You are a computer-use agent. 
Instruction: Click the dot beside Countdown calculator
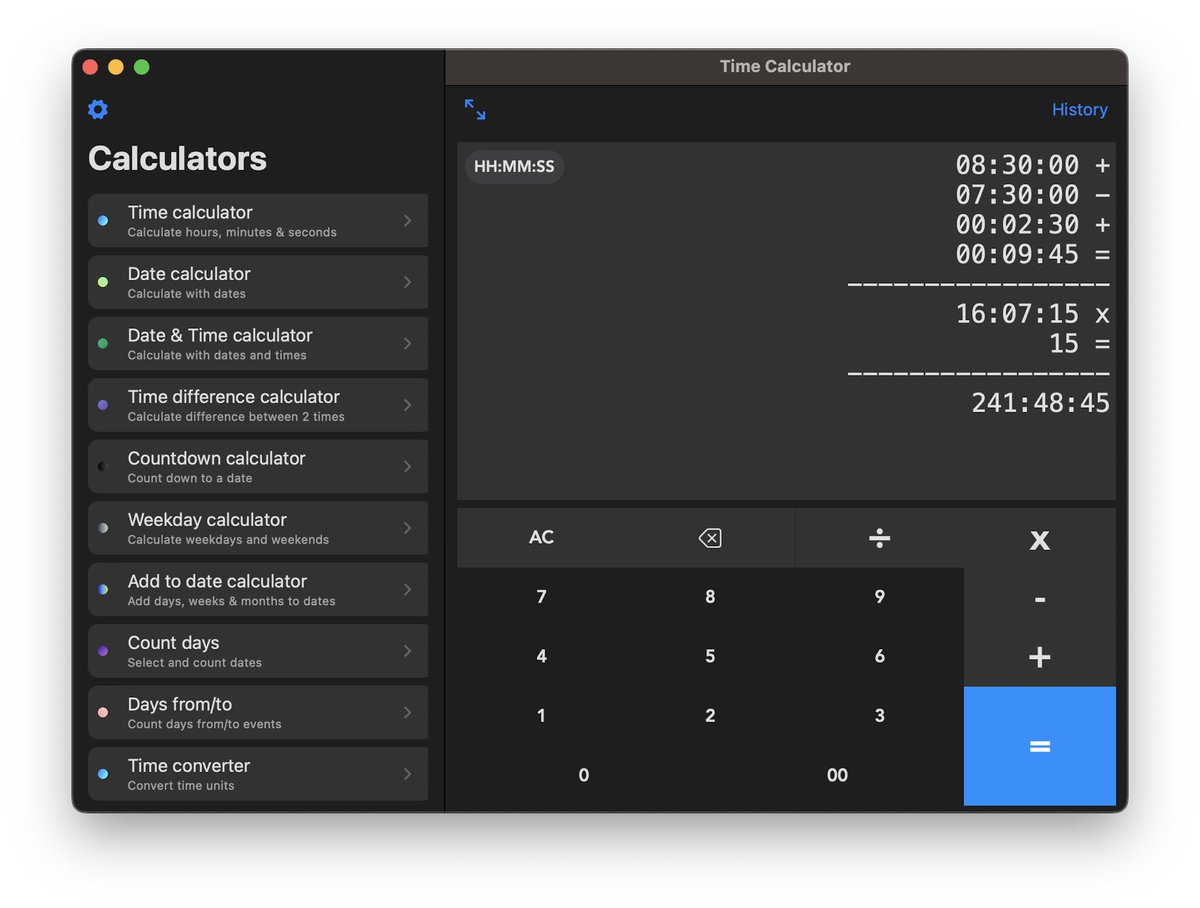[x=103, y=467]
